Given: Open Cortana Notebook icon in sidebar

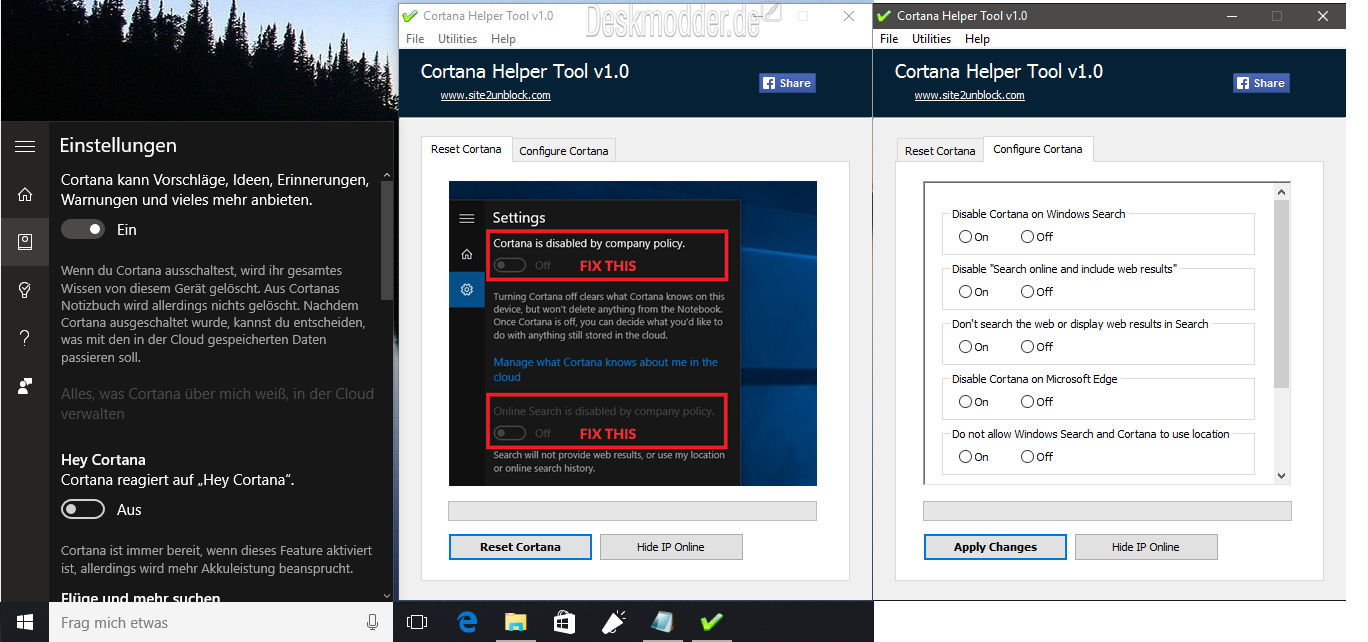Looking at the screenshot, I should 25,241.
